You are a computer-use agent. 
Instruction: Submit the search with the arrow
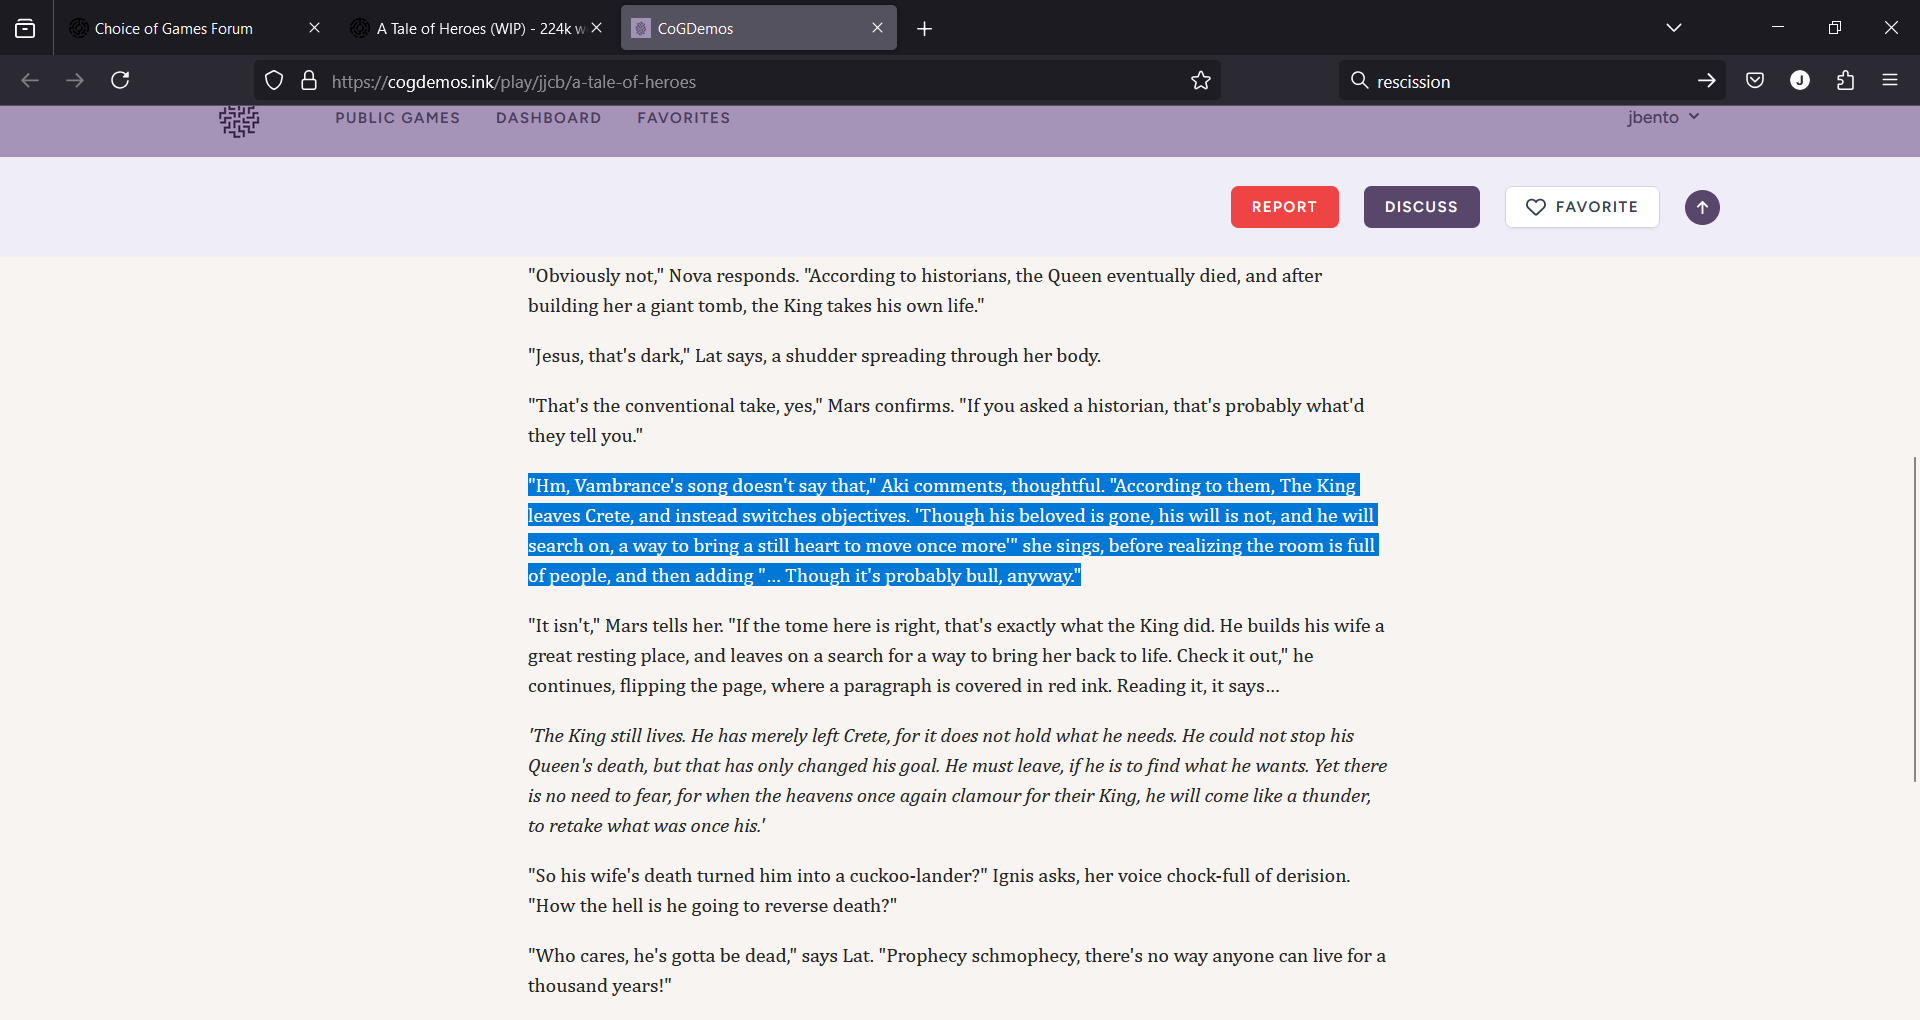(1706, 81)
